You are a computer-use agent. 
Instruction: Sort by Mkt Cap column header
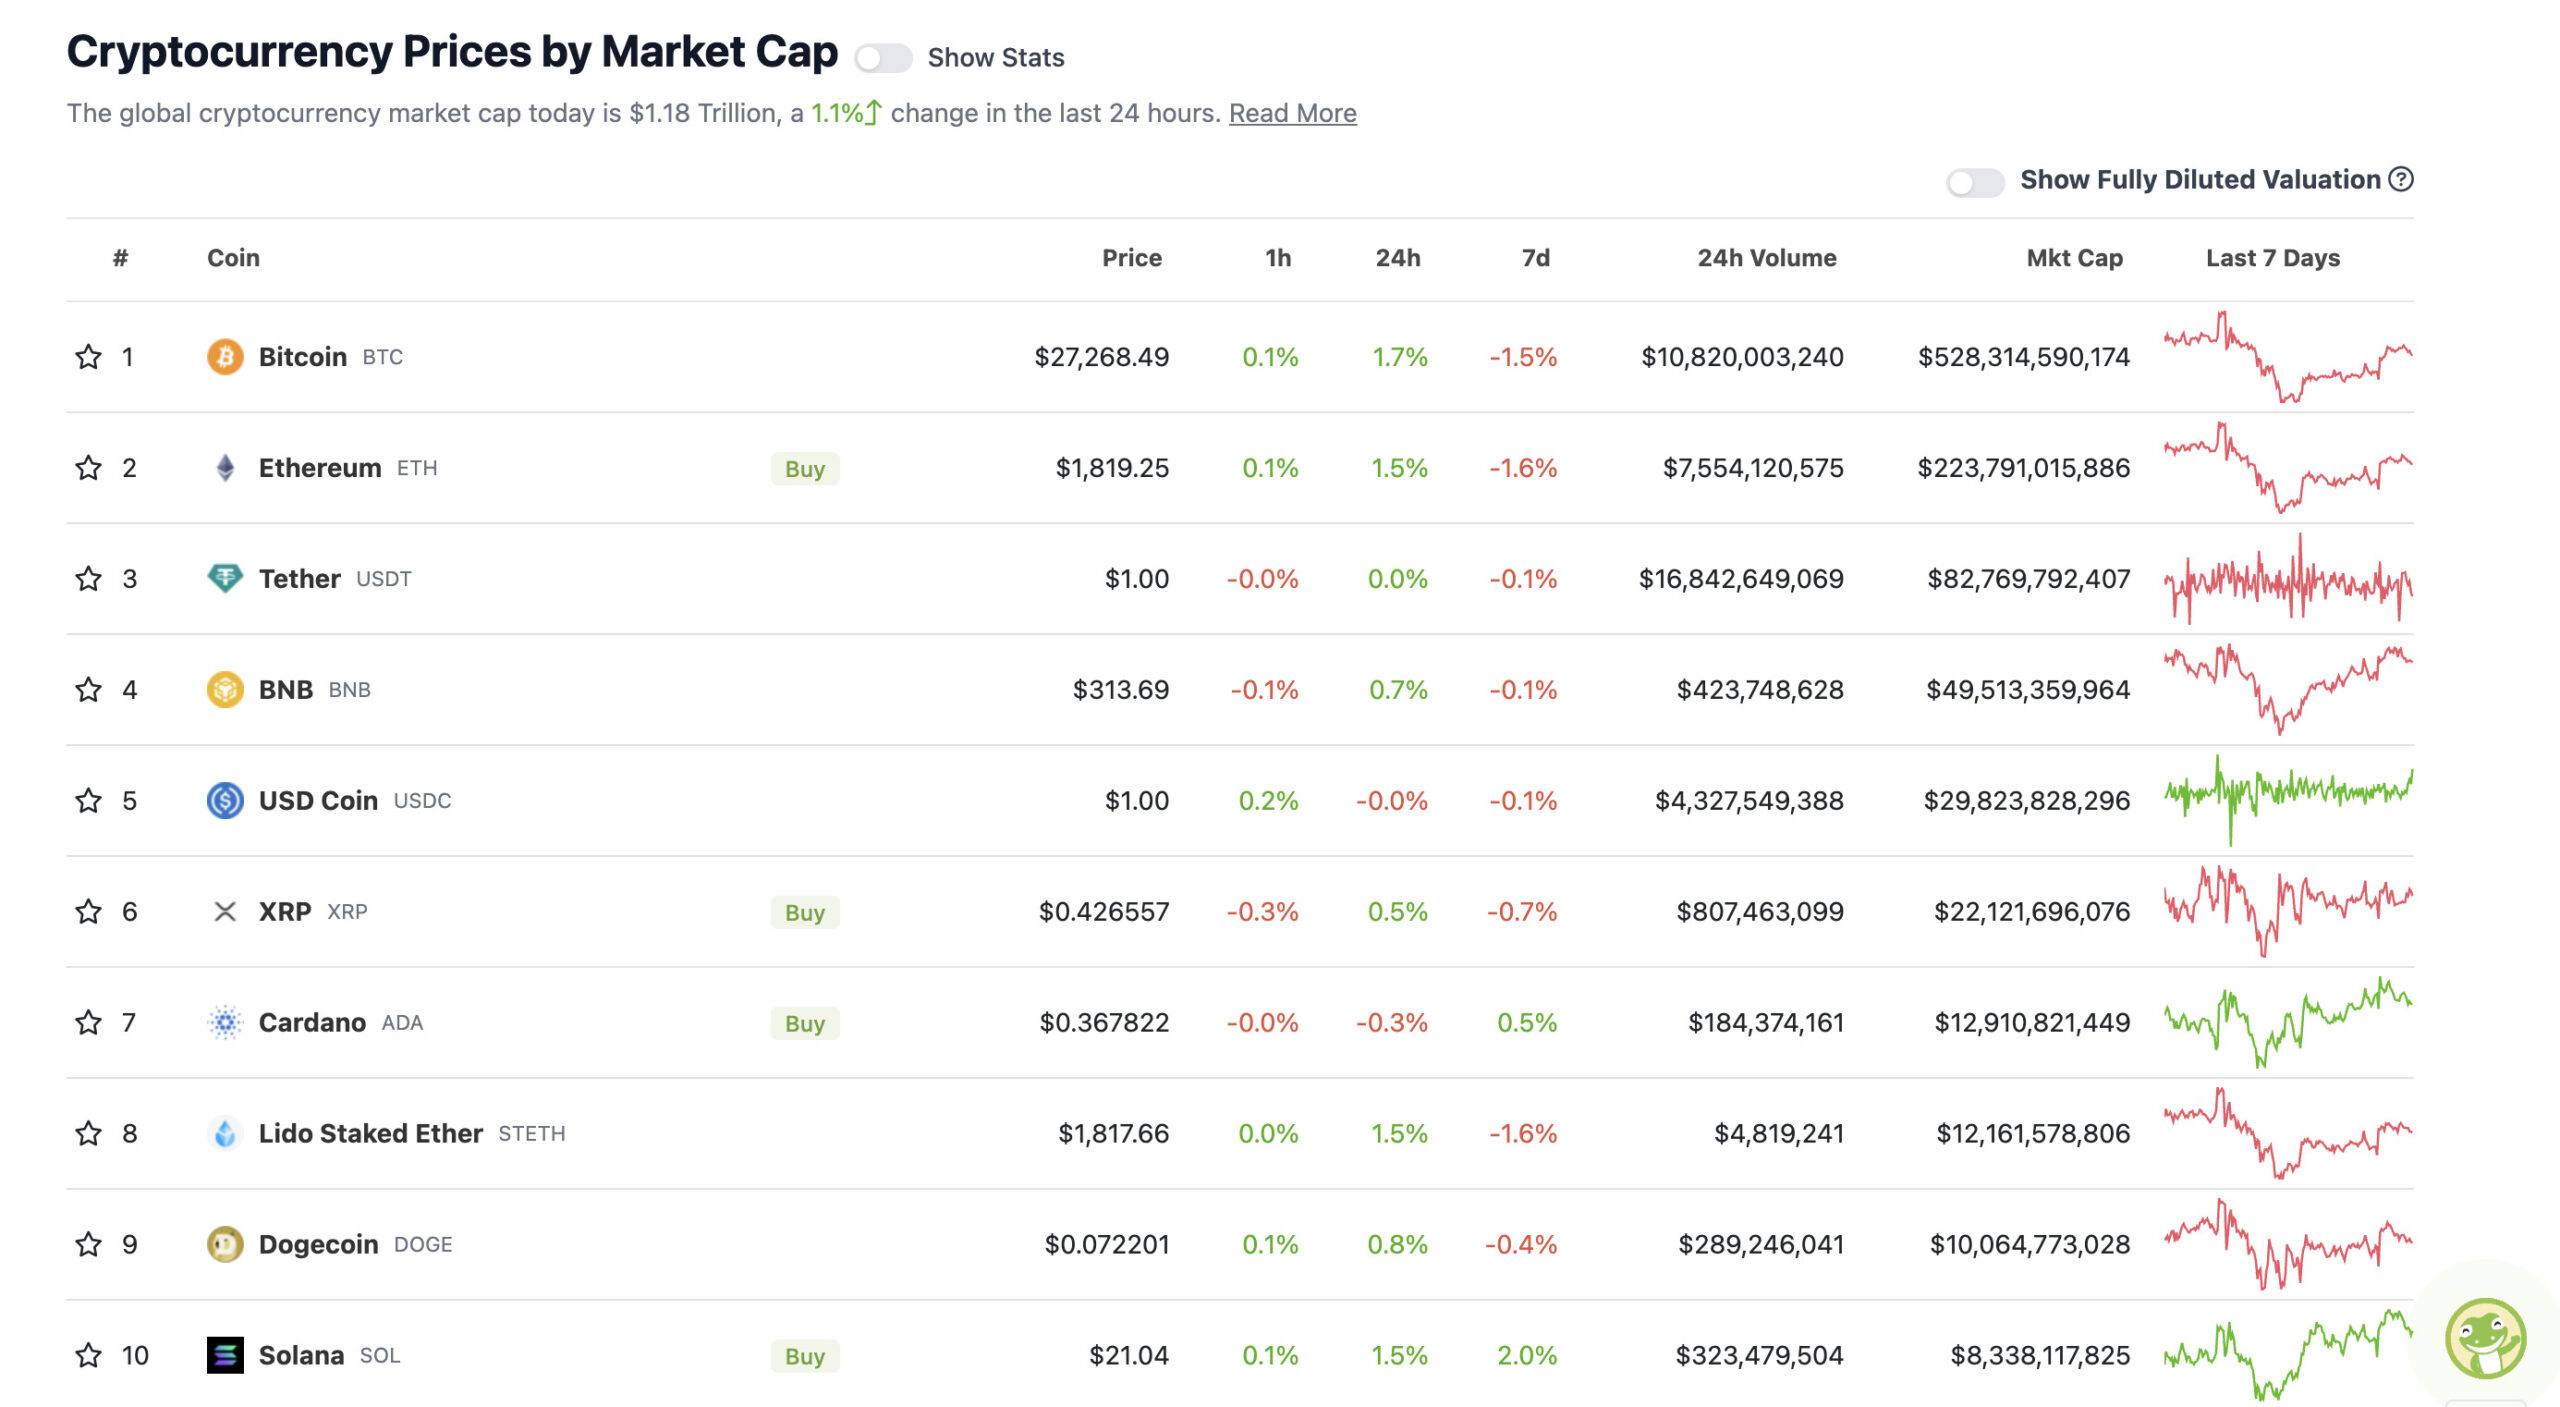click(x=2075, y=258)
